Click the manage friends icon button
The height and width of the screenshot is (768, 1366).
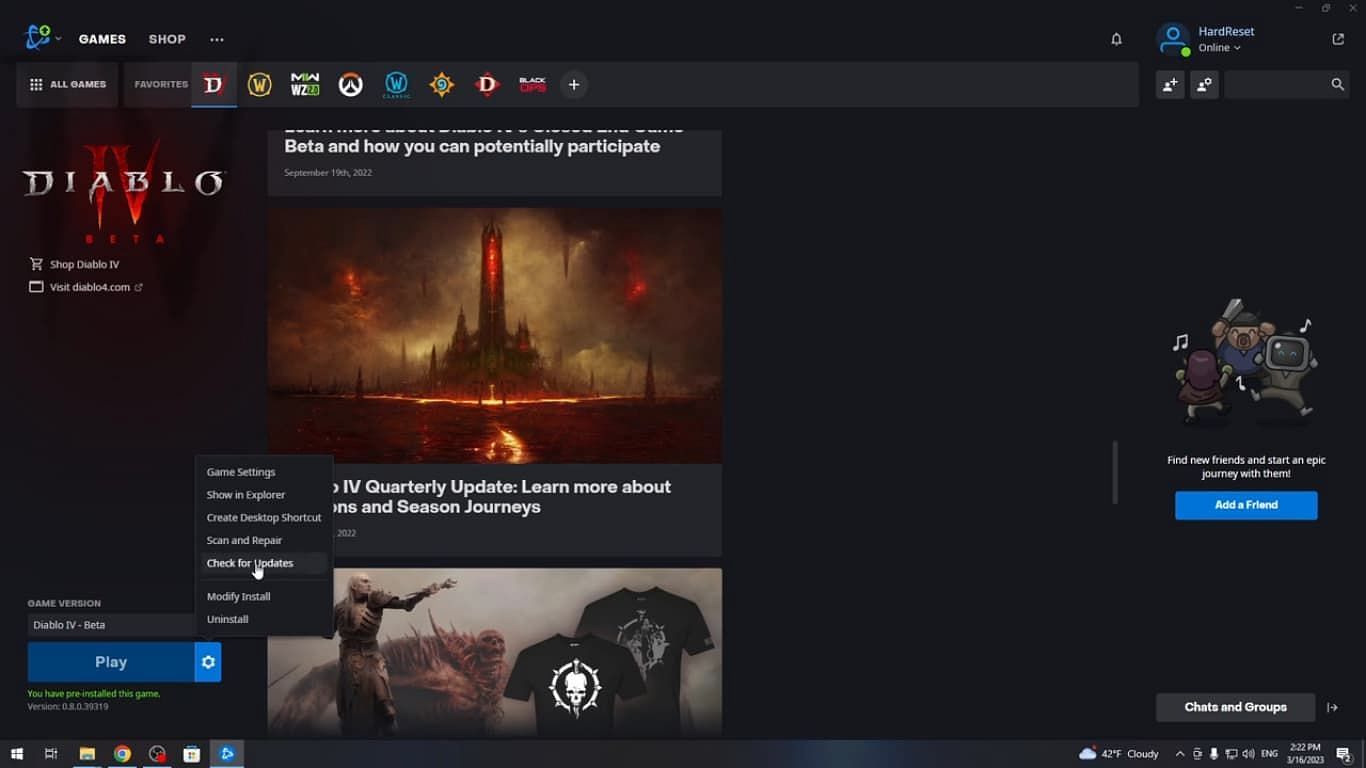coord(1204,85)
